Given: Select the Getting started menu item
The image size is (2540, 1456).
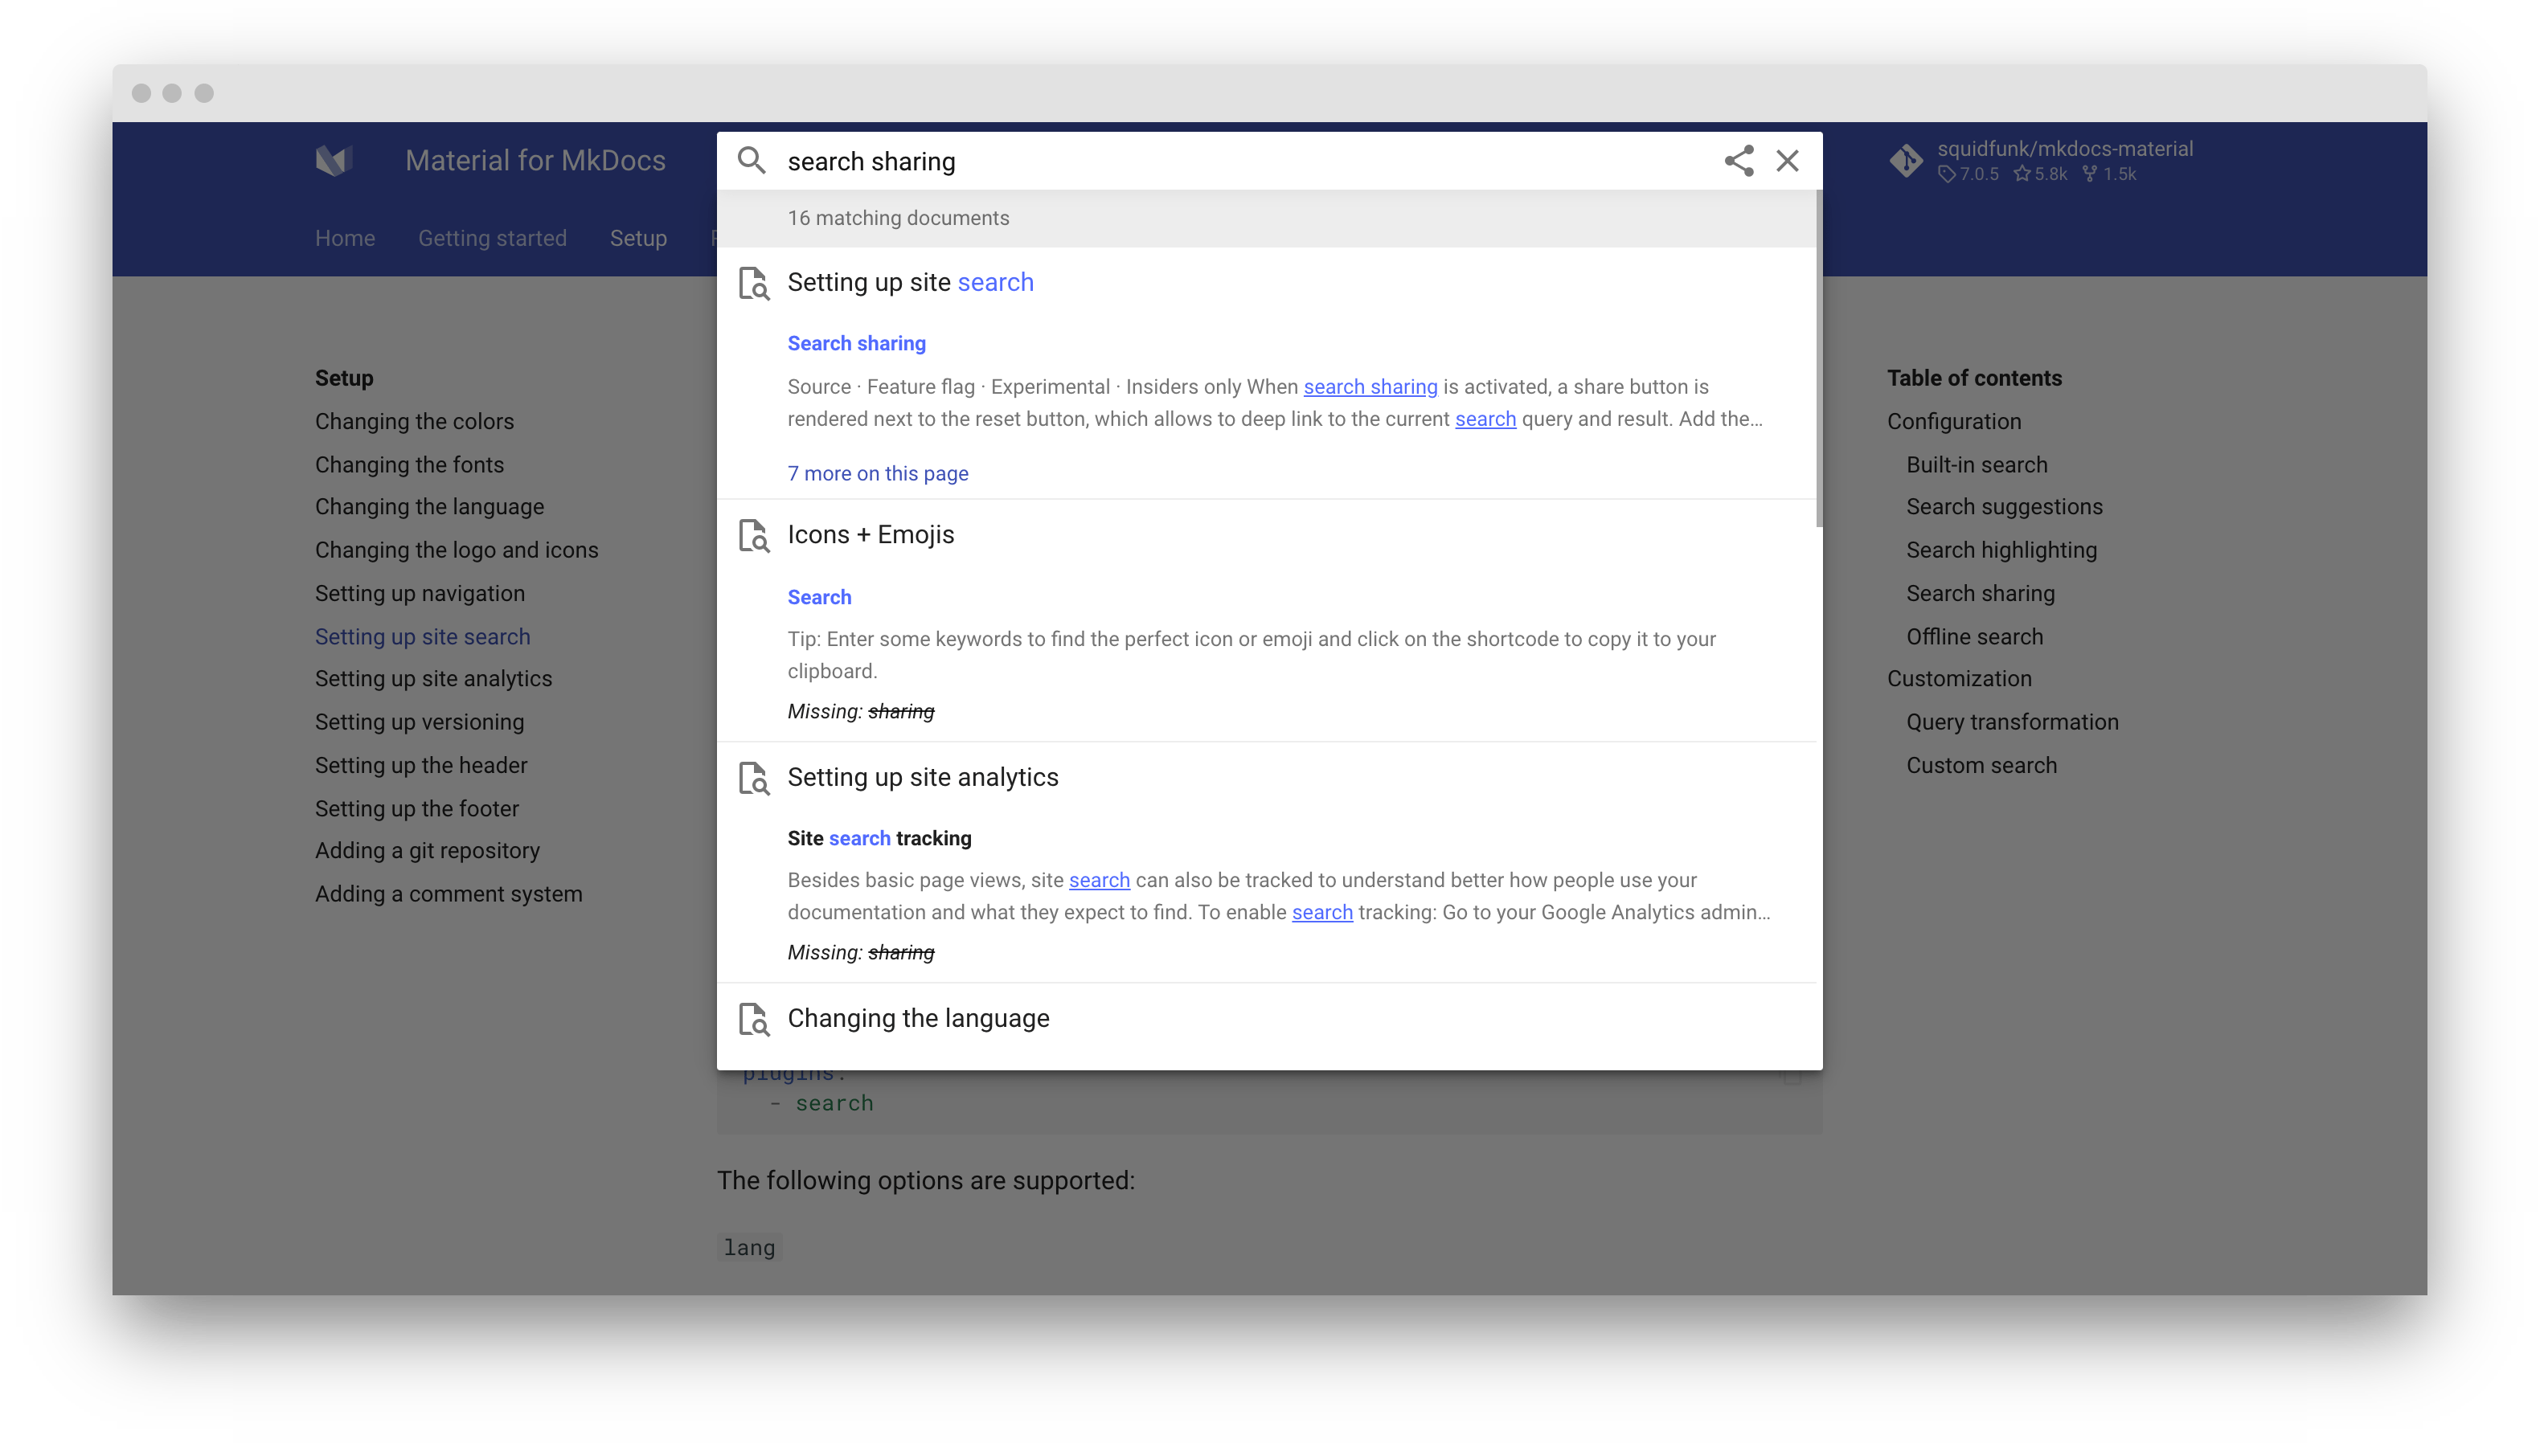Looking at the screenshot, I should pos(494,235).
